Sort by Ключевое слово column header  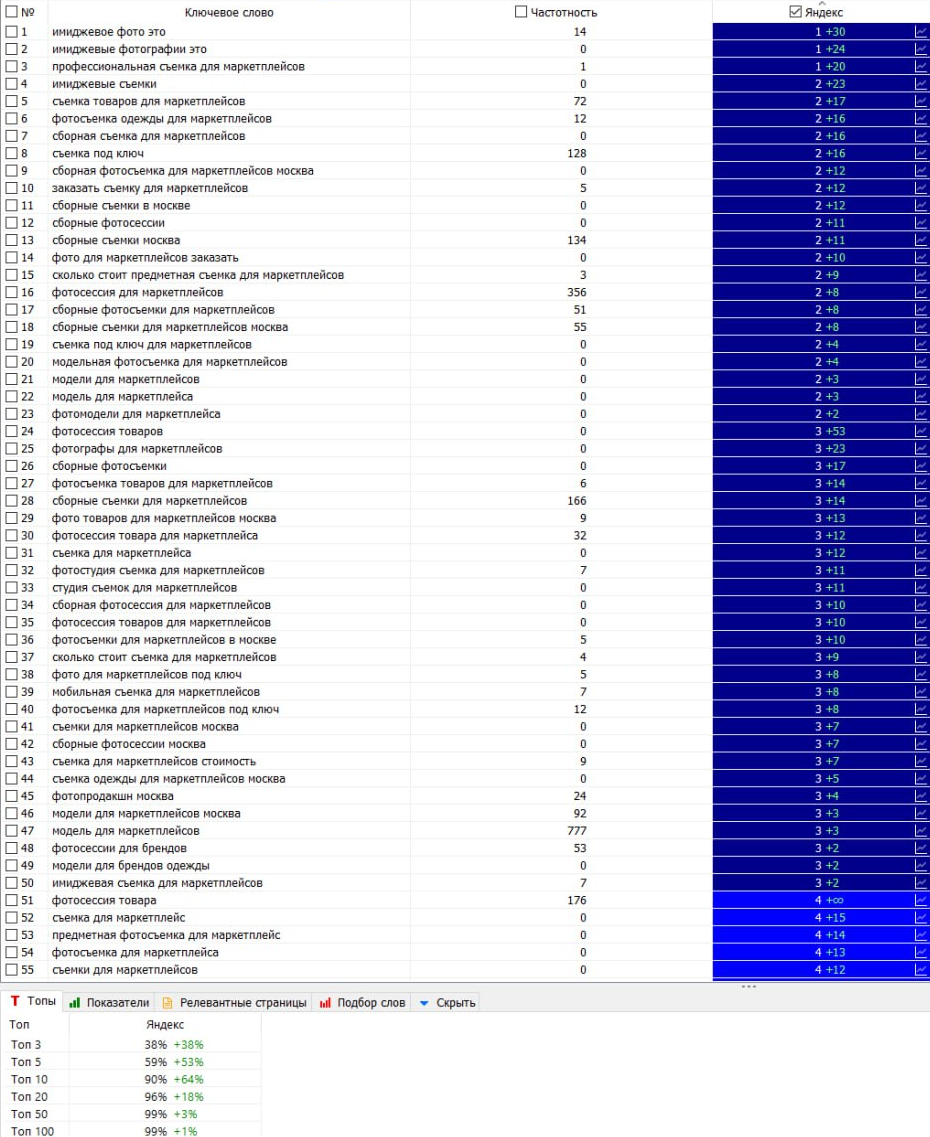[x=229, y=12]
